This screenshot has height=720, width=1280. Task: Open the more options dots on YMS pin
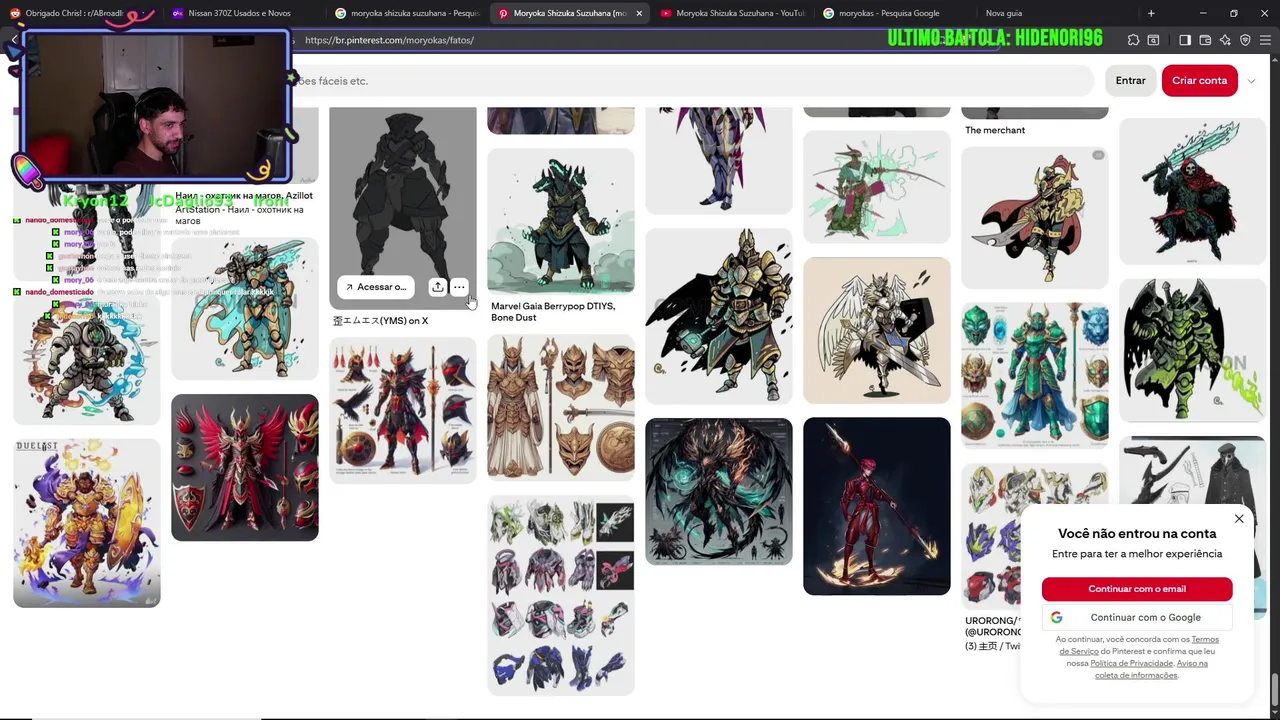point(459,287)
